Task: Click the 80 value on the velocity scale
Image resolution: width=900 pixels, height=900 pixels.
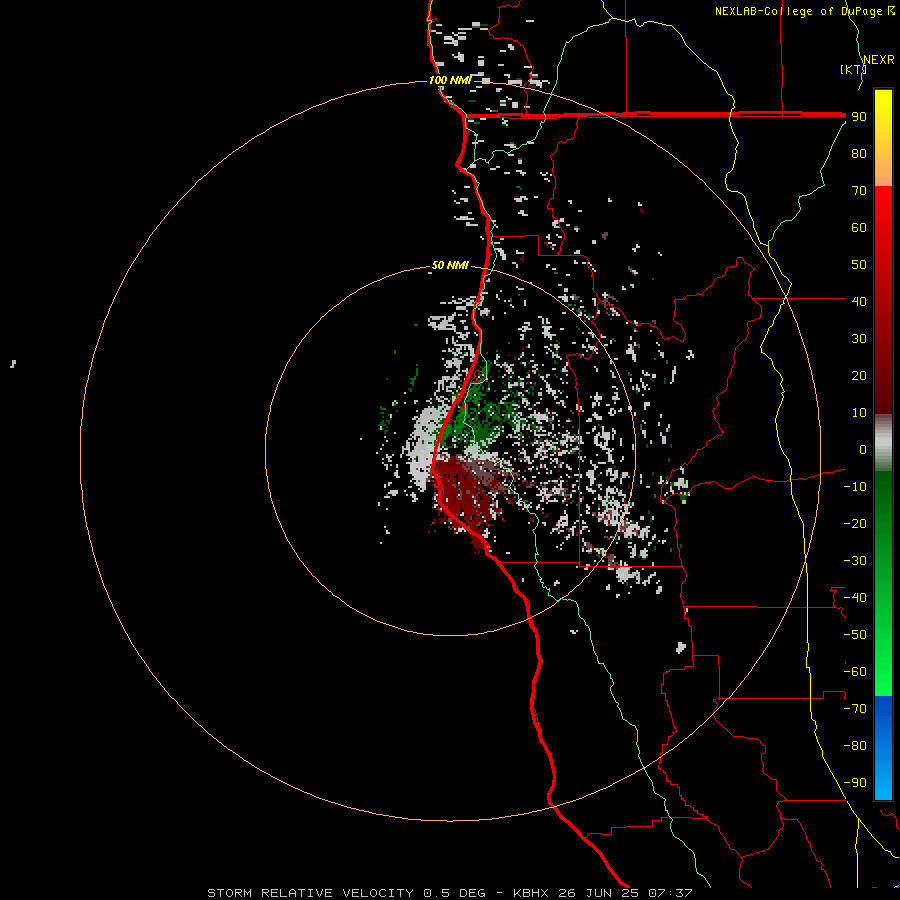Action: [x=859, y=153]
